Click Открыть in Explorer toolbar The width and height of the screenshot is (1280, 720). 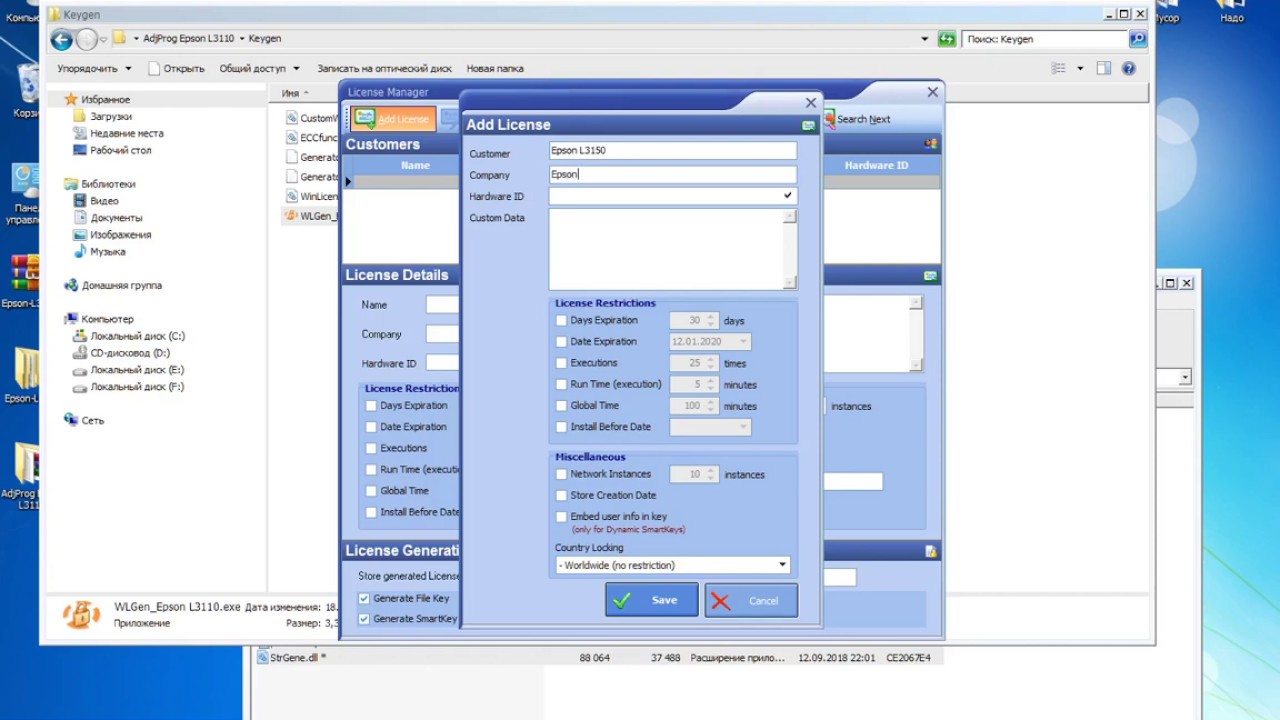[176, 68]
